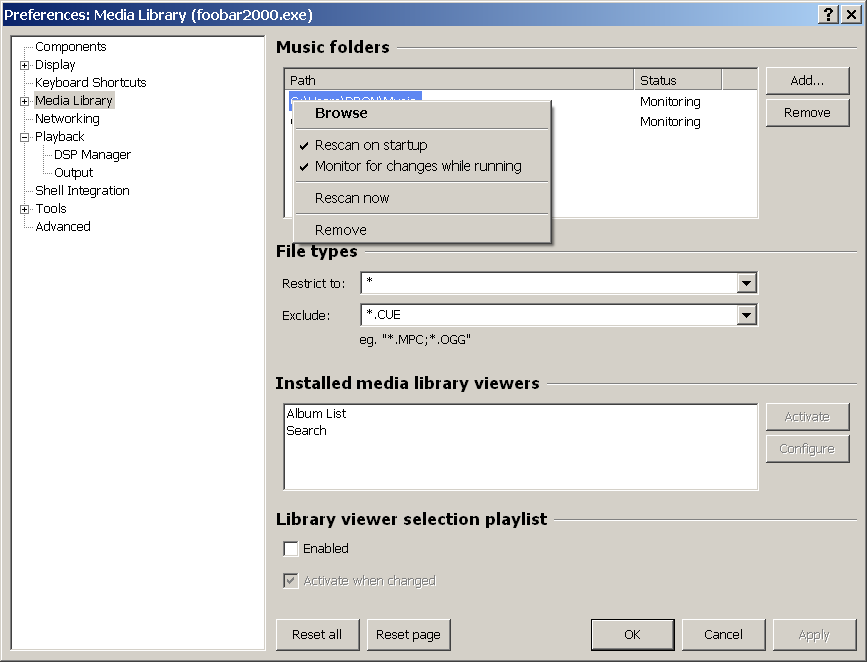The width and height of the screenshot is (867, 662).
Task: Enable the library viewer selection playlist checkbox
Action: [x=291, y=549]
